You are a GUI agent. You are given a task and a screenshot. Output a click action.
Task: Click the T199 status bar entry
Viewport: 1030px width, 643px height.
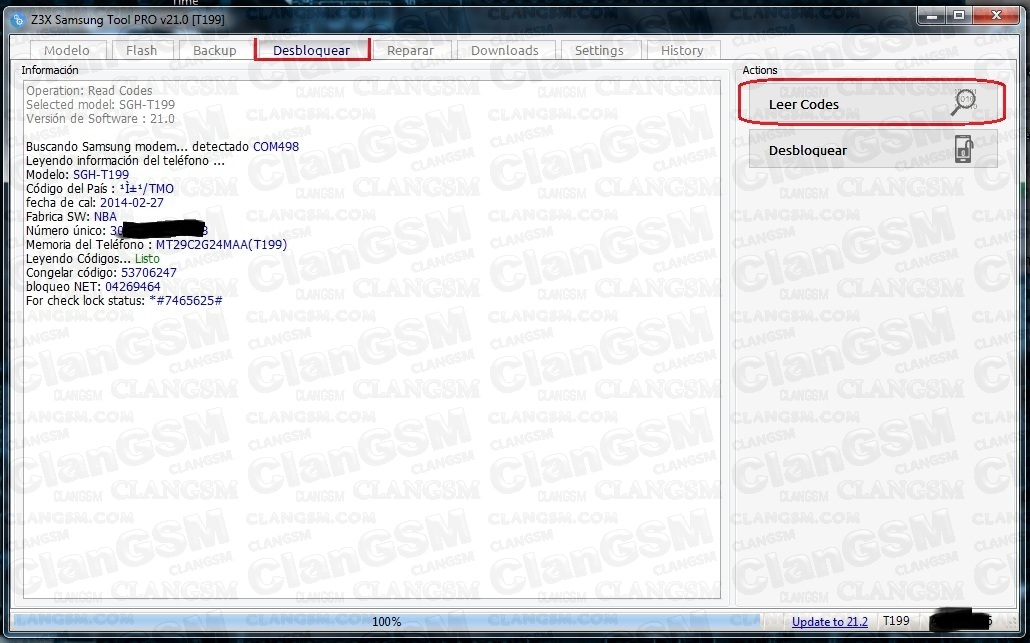tap(896, 621)
